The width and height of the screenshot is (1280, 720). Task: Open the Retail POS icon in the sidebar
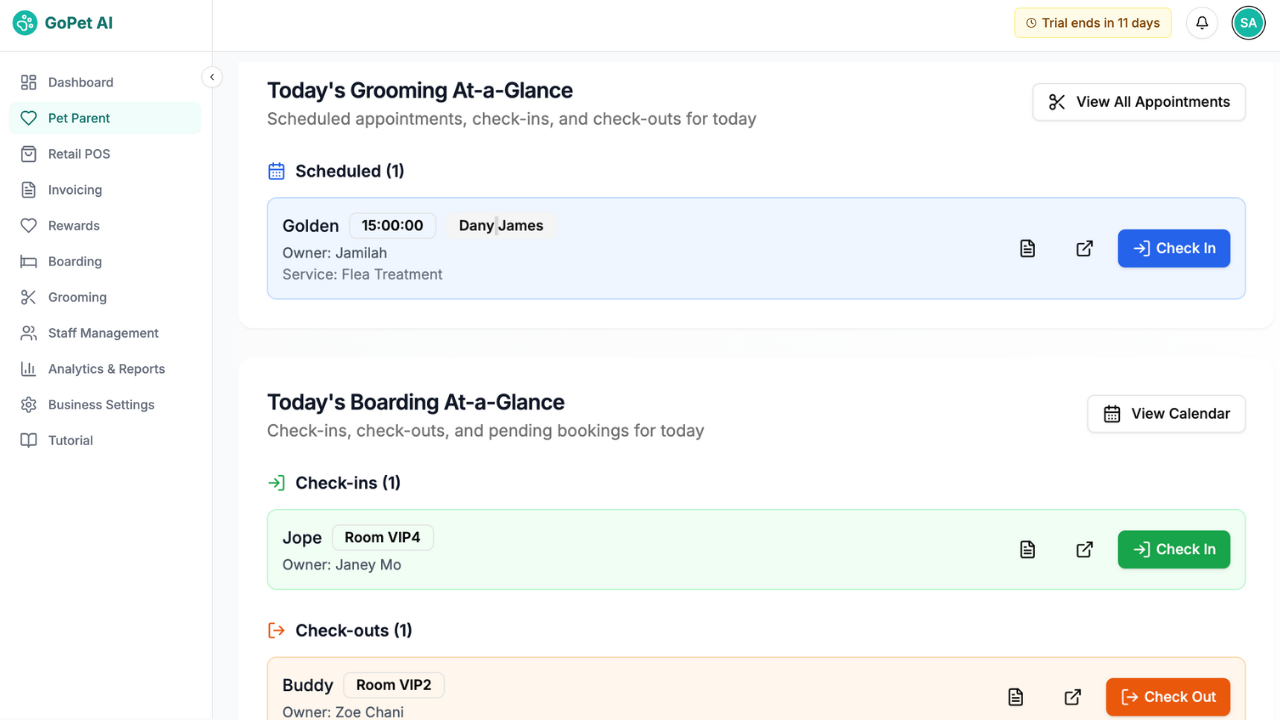coord(28,153)
